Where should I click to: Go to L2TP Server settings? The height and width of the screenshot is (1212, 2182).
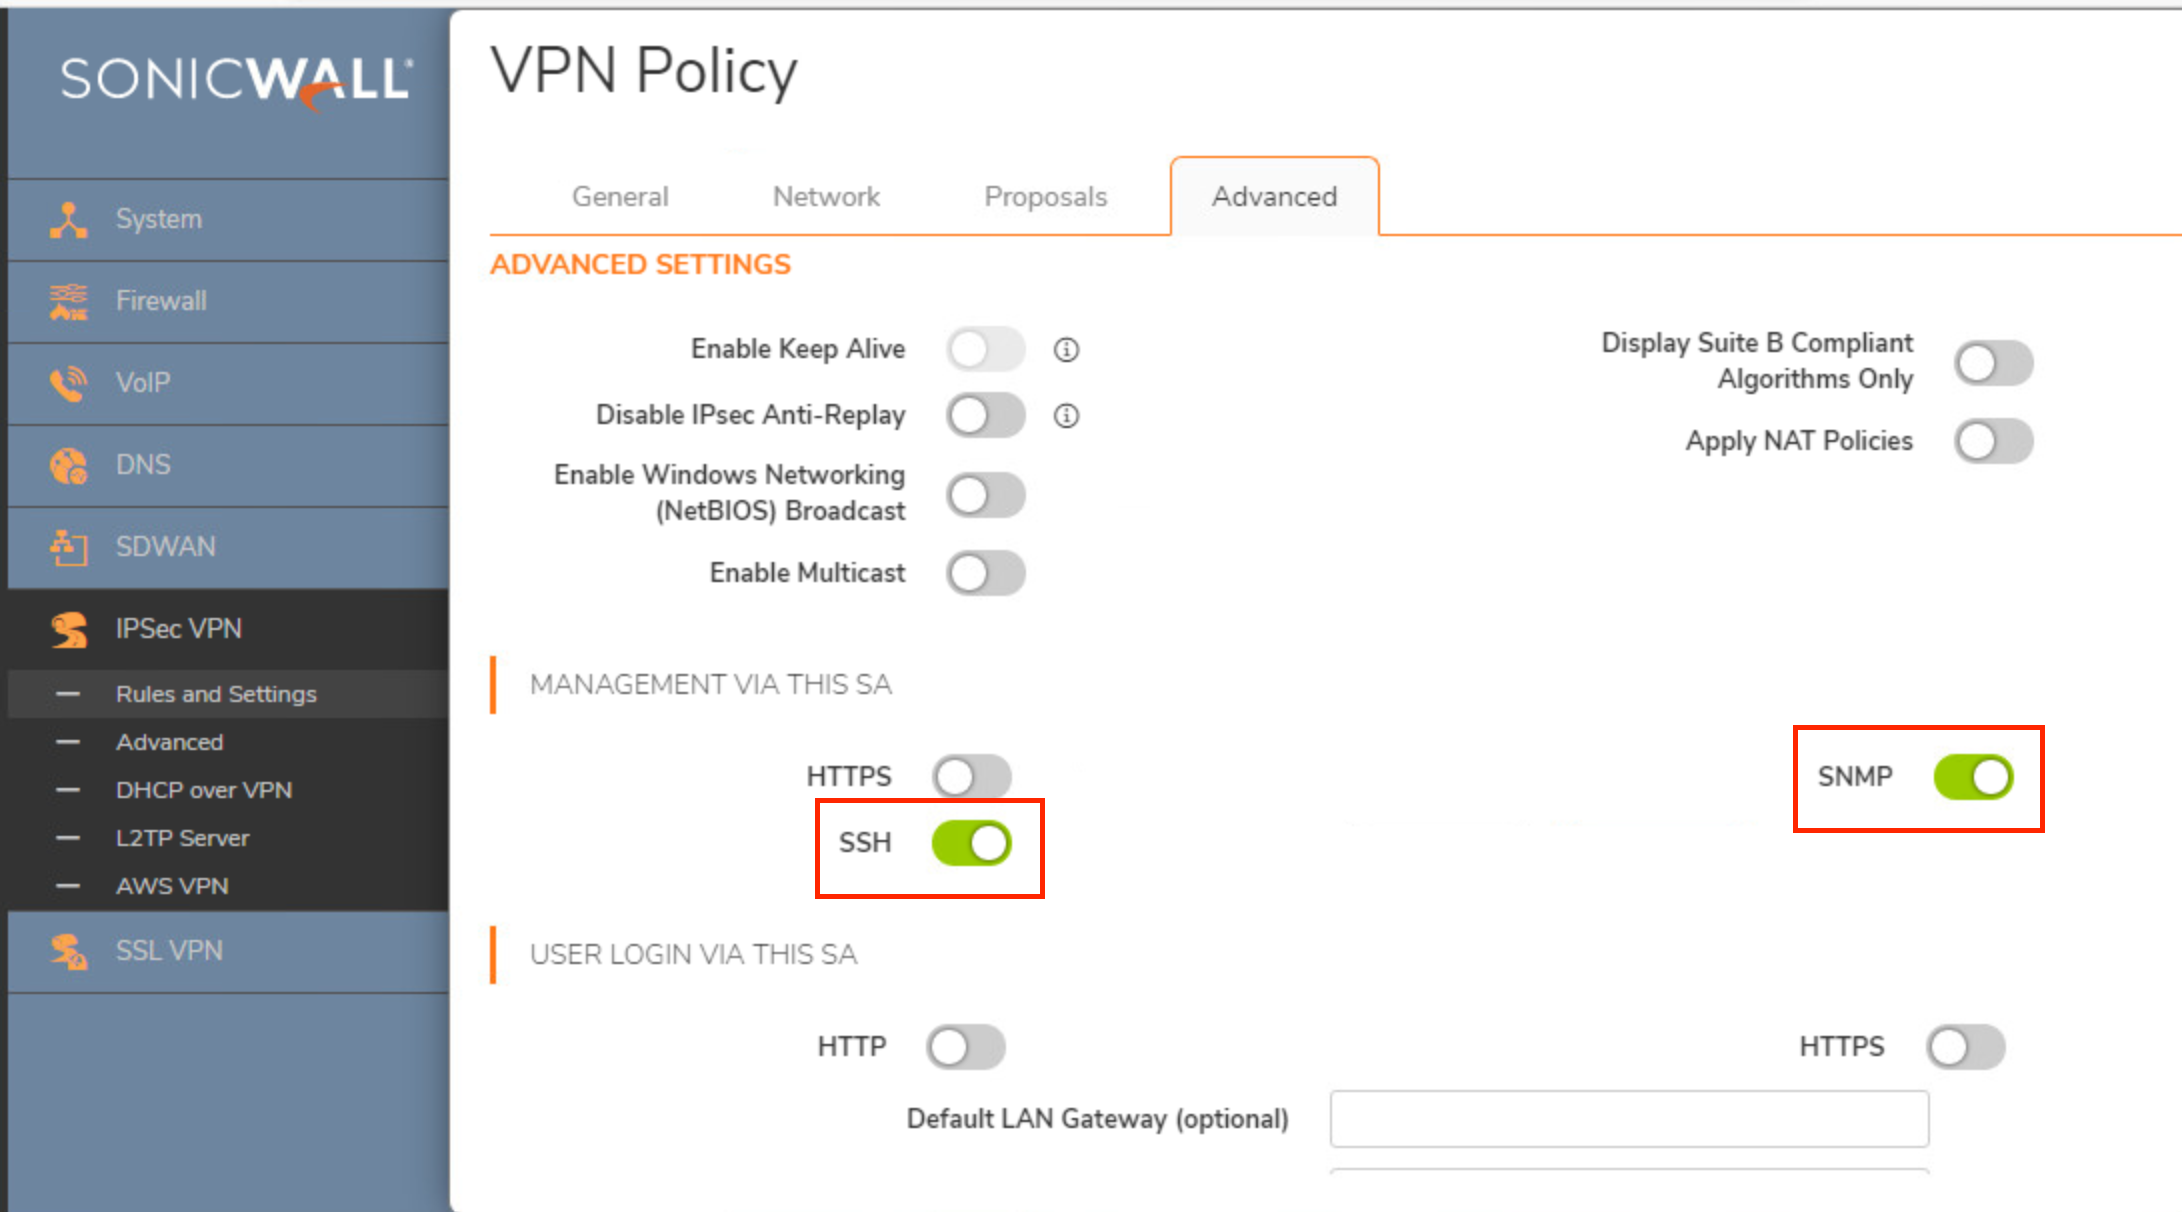[x=182, y=838]
